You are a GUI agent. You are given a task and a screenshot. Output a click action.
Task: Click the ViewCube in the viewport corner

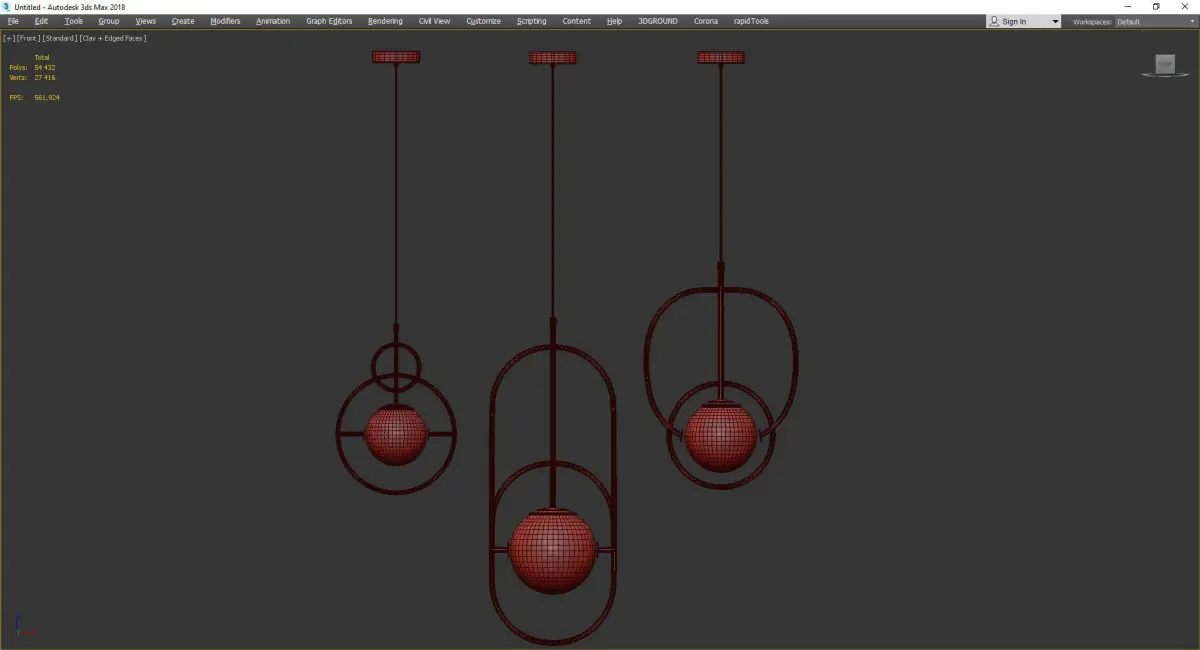click(1164, 65)
